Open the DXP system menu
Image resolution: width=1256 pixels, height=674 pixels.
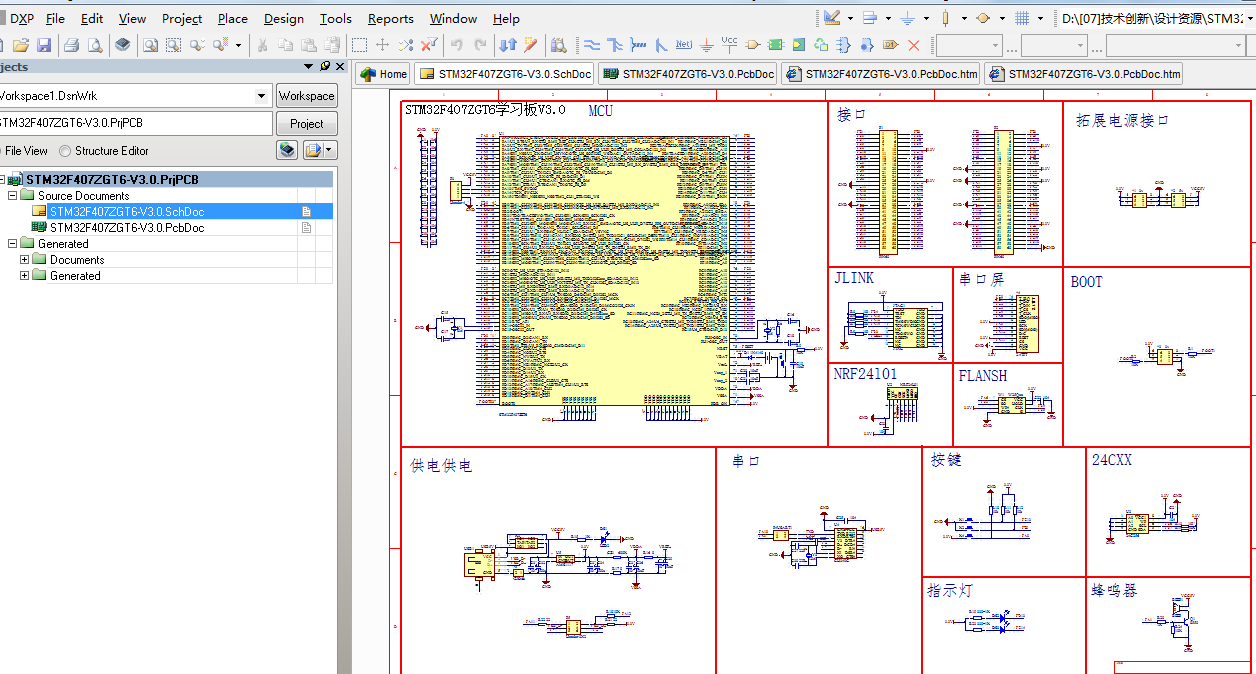[21, 18]
